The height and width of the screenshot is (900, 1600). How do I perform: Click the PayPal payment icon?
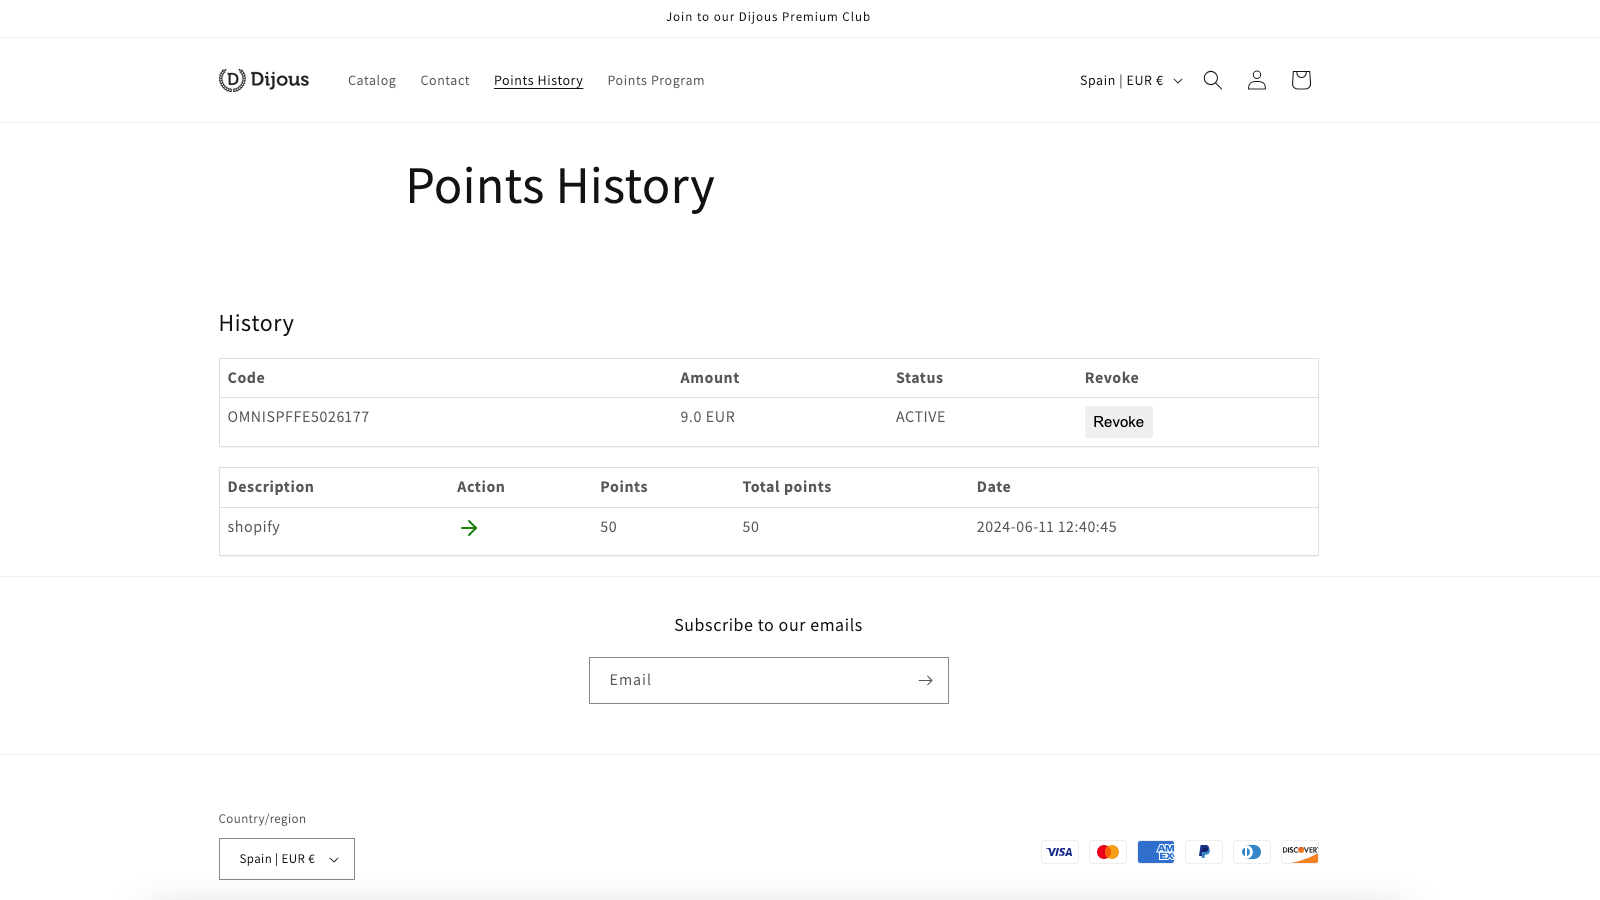click(1203, 852)
